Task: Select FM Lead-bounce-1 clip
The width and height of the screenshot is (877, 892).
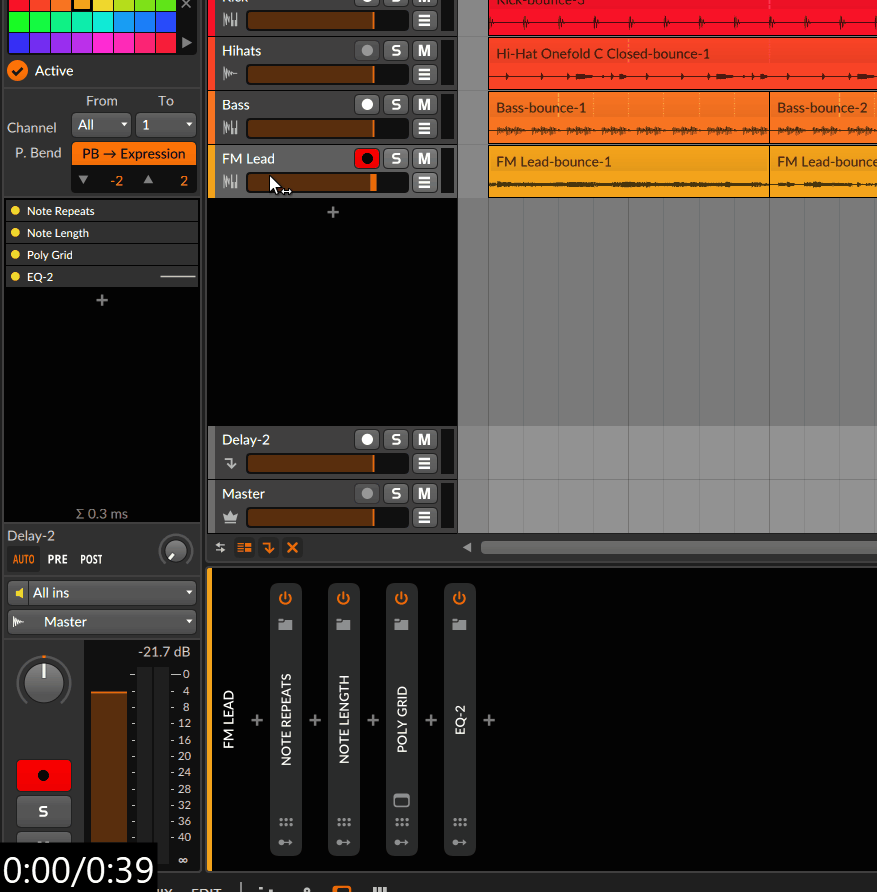Action: point(628,171)
